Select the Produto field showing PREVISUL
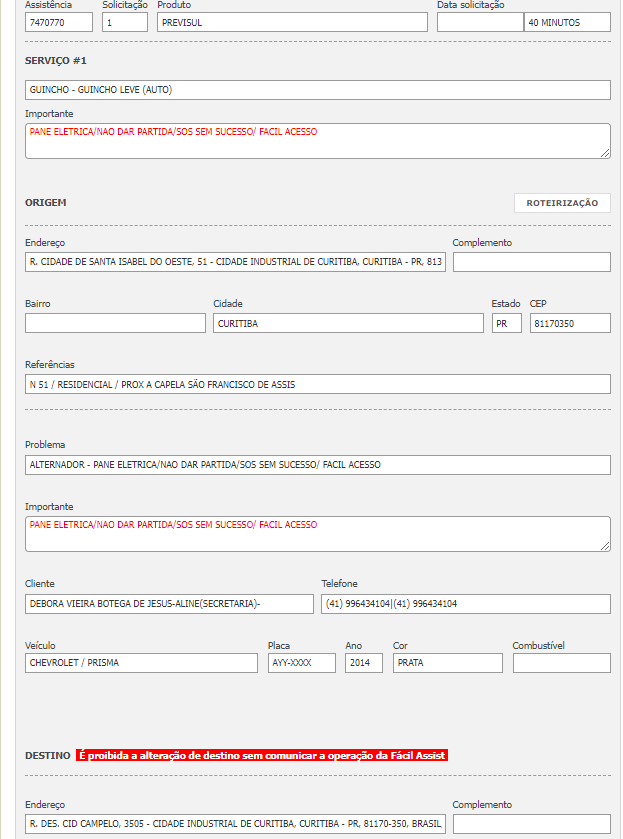 coord(292,22)
